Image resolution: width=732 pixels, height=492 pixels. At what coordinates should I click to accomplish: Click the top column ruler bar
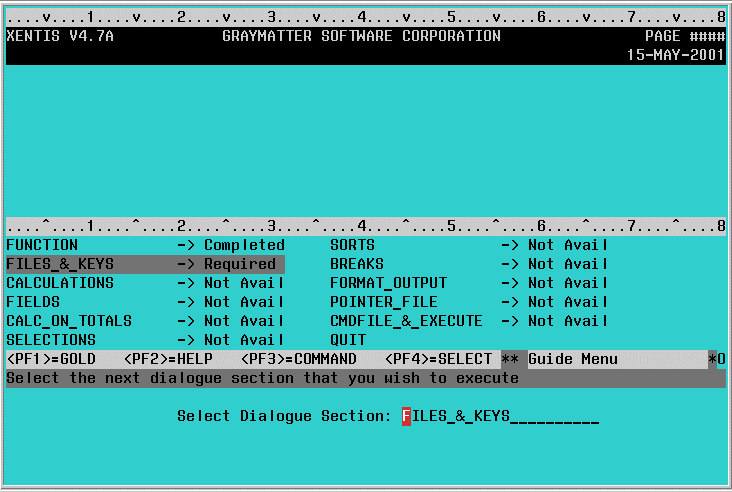pos(366,17)
